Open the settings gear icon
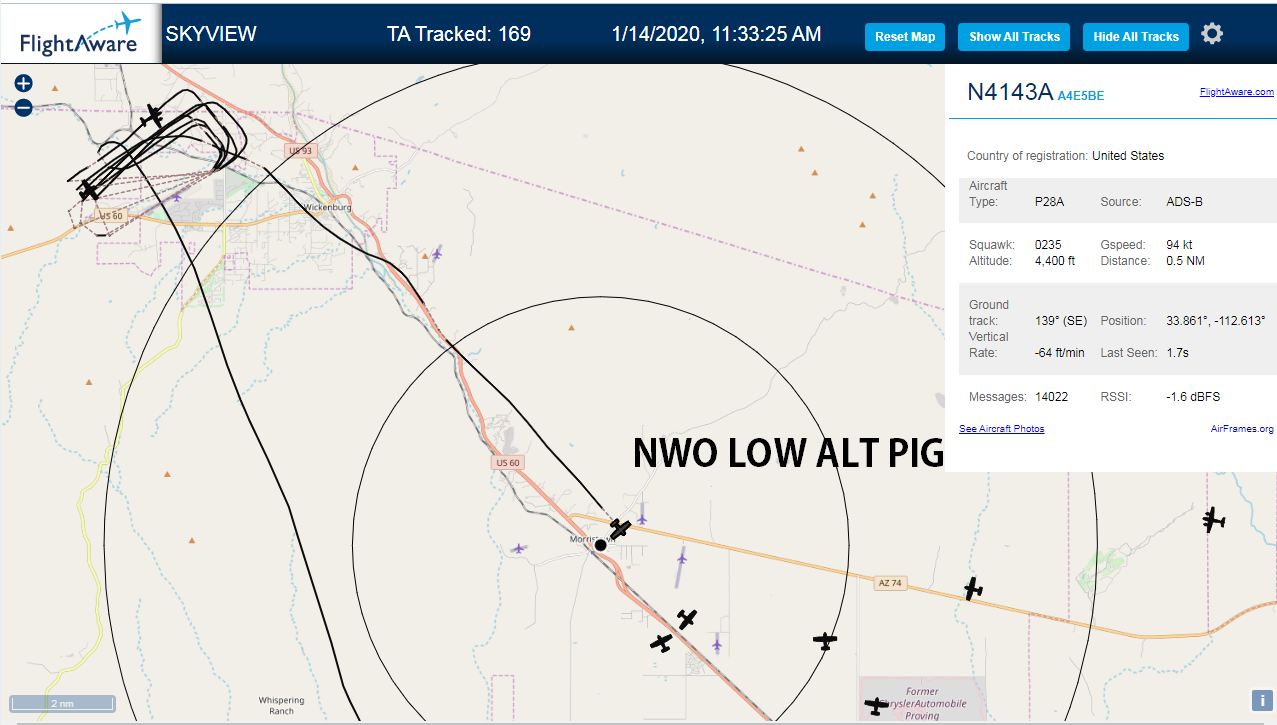The height and width of the screenshot is (725, 1277). pos(1212,34)
